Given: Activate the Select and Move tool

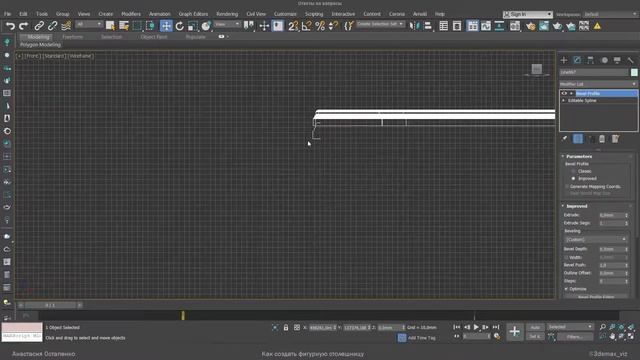Looking at the screenshot, I should pyautogui.click(x=166, y=26).
